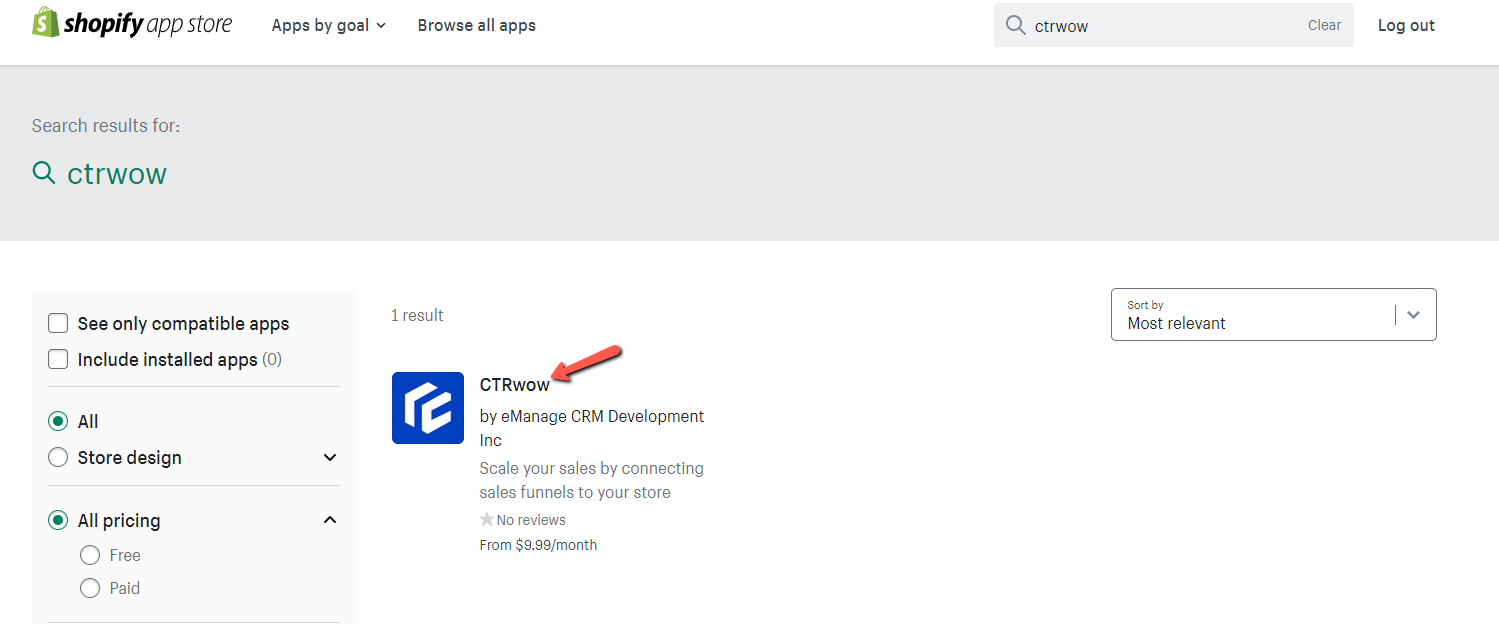
Task: Click the Log out link
Action: coord(1406,25)
